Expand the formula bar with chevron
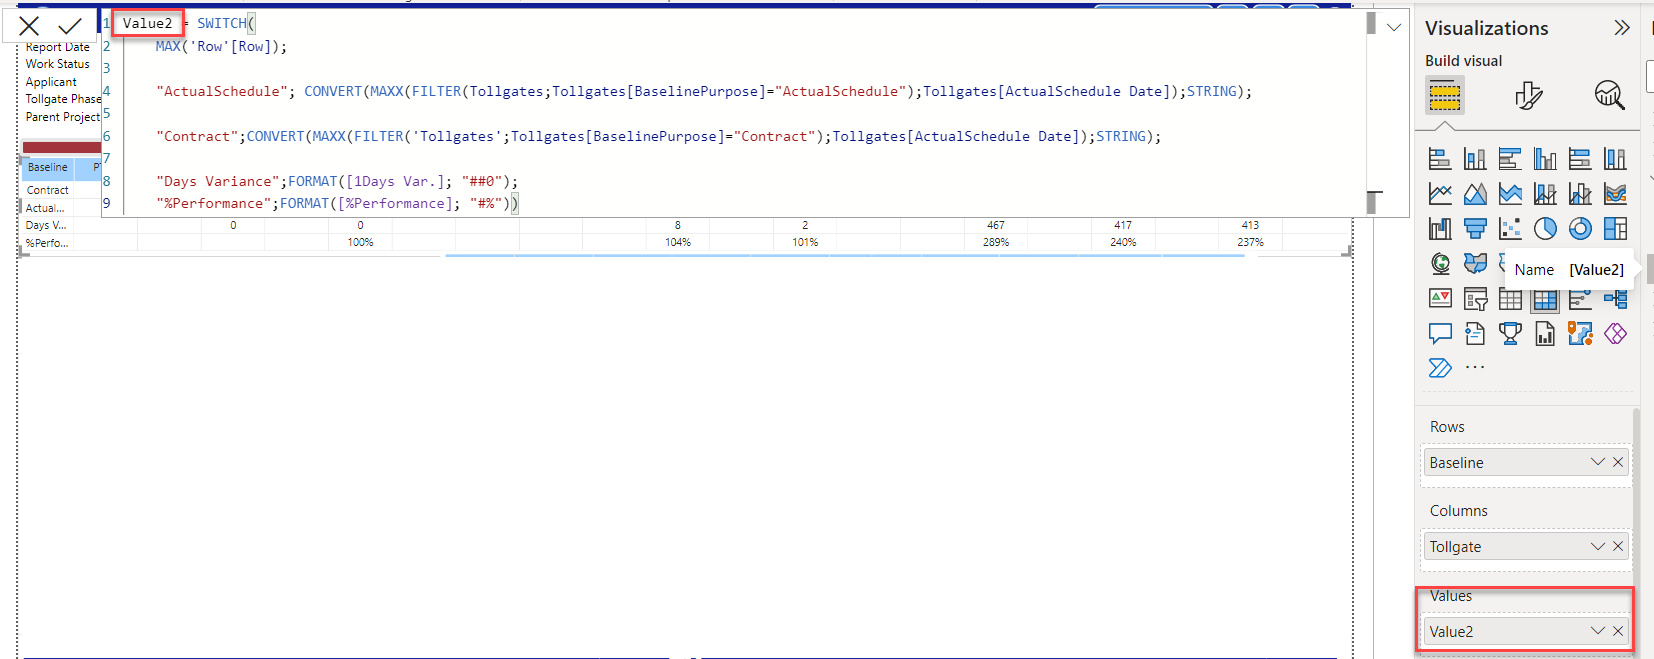 [1394, 27]
